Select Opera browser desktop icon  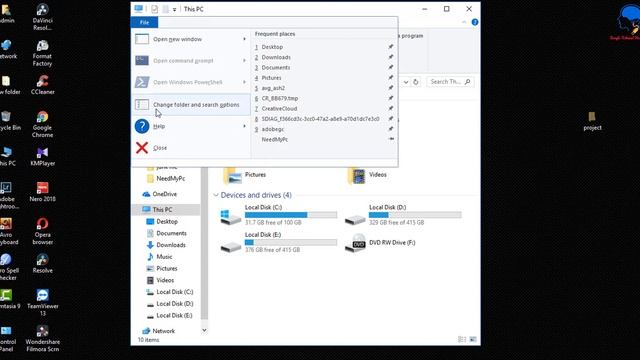pyautogui.click(x=42, y=231)
